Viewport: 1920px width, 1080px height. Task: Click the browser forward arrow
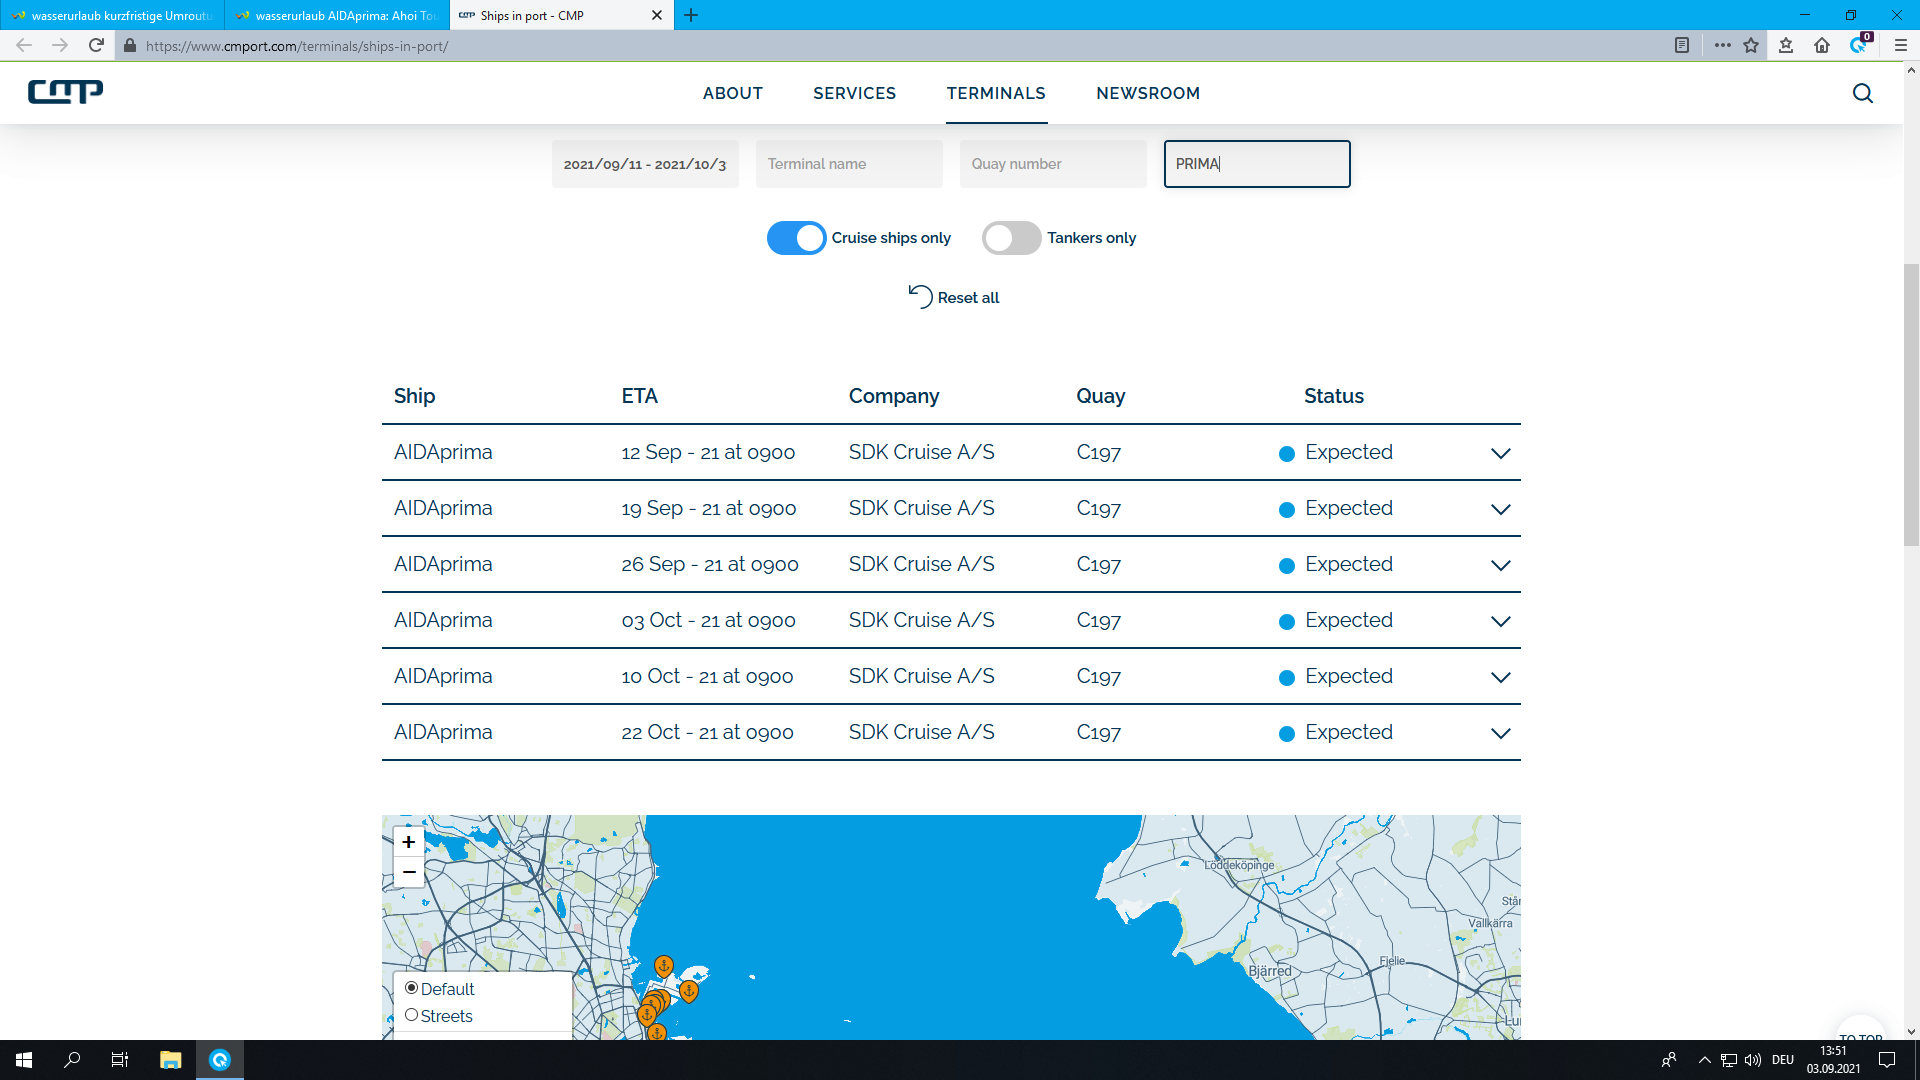pos(60,45)
